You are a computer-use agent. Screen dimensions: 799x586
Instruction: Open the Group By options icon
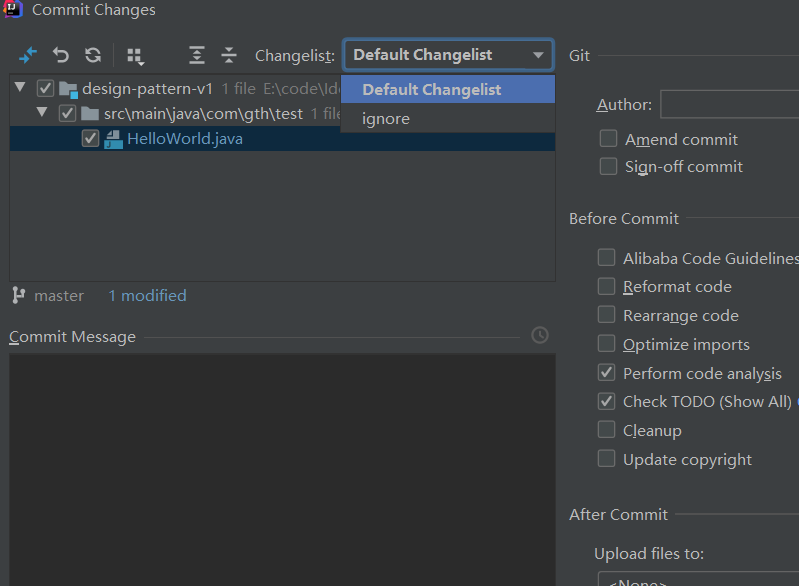(x=136, y=56)
